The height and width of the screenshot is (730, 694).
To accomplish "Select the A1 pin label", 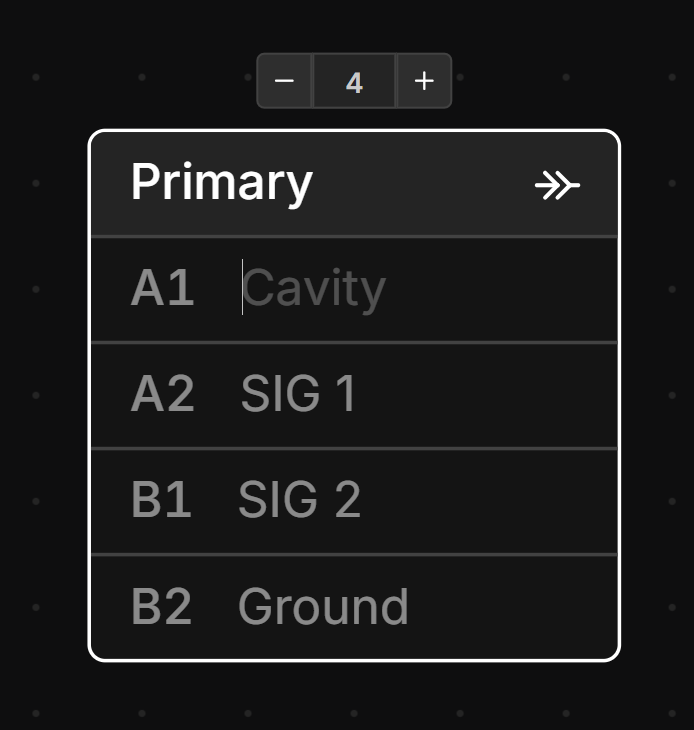I will pos(162,289).
